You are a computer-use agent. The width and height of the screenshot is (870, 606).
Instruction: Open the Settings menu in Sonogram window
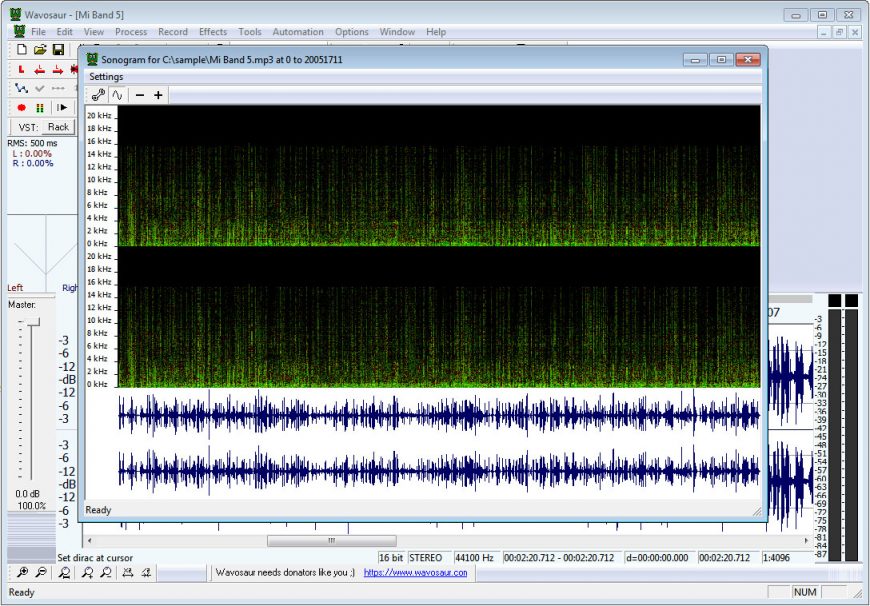[x=106, y=77]
